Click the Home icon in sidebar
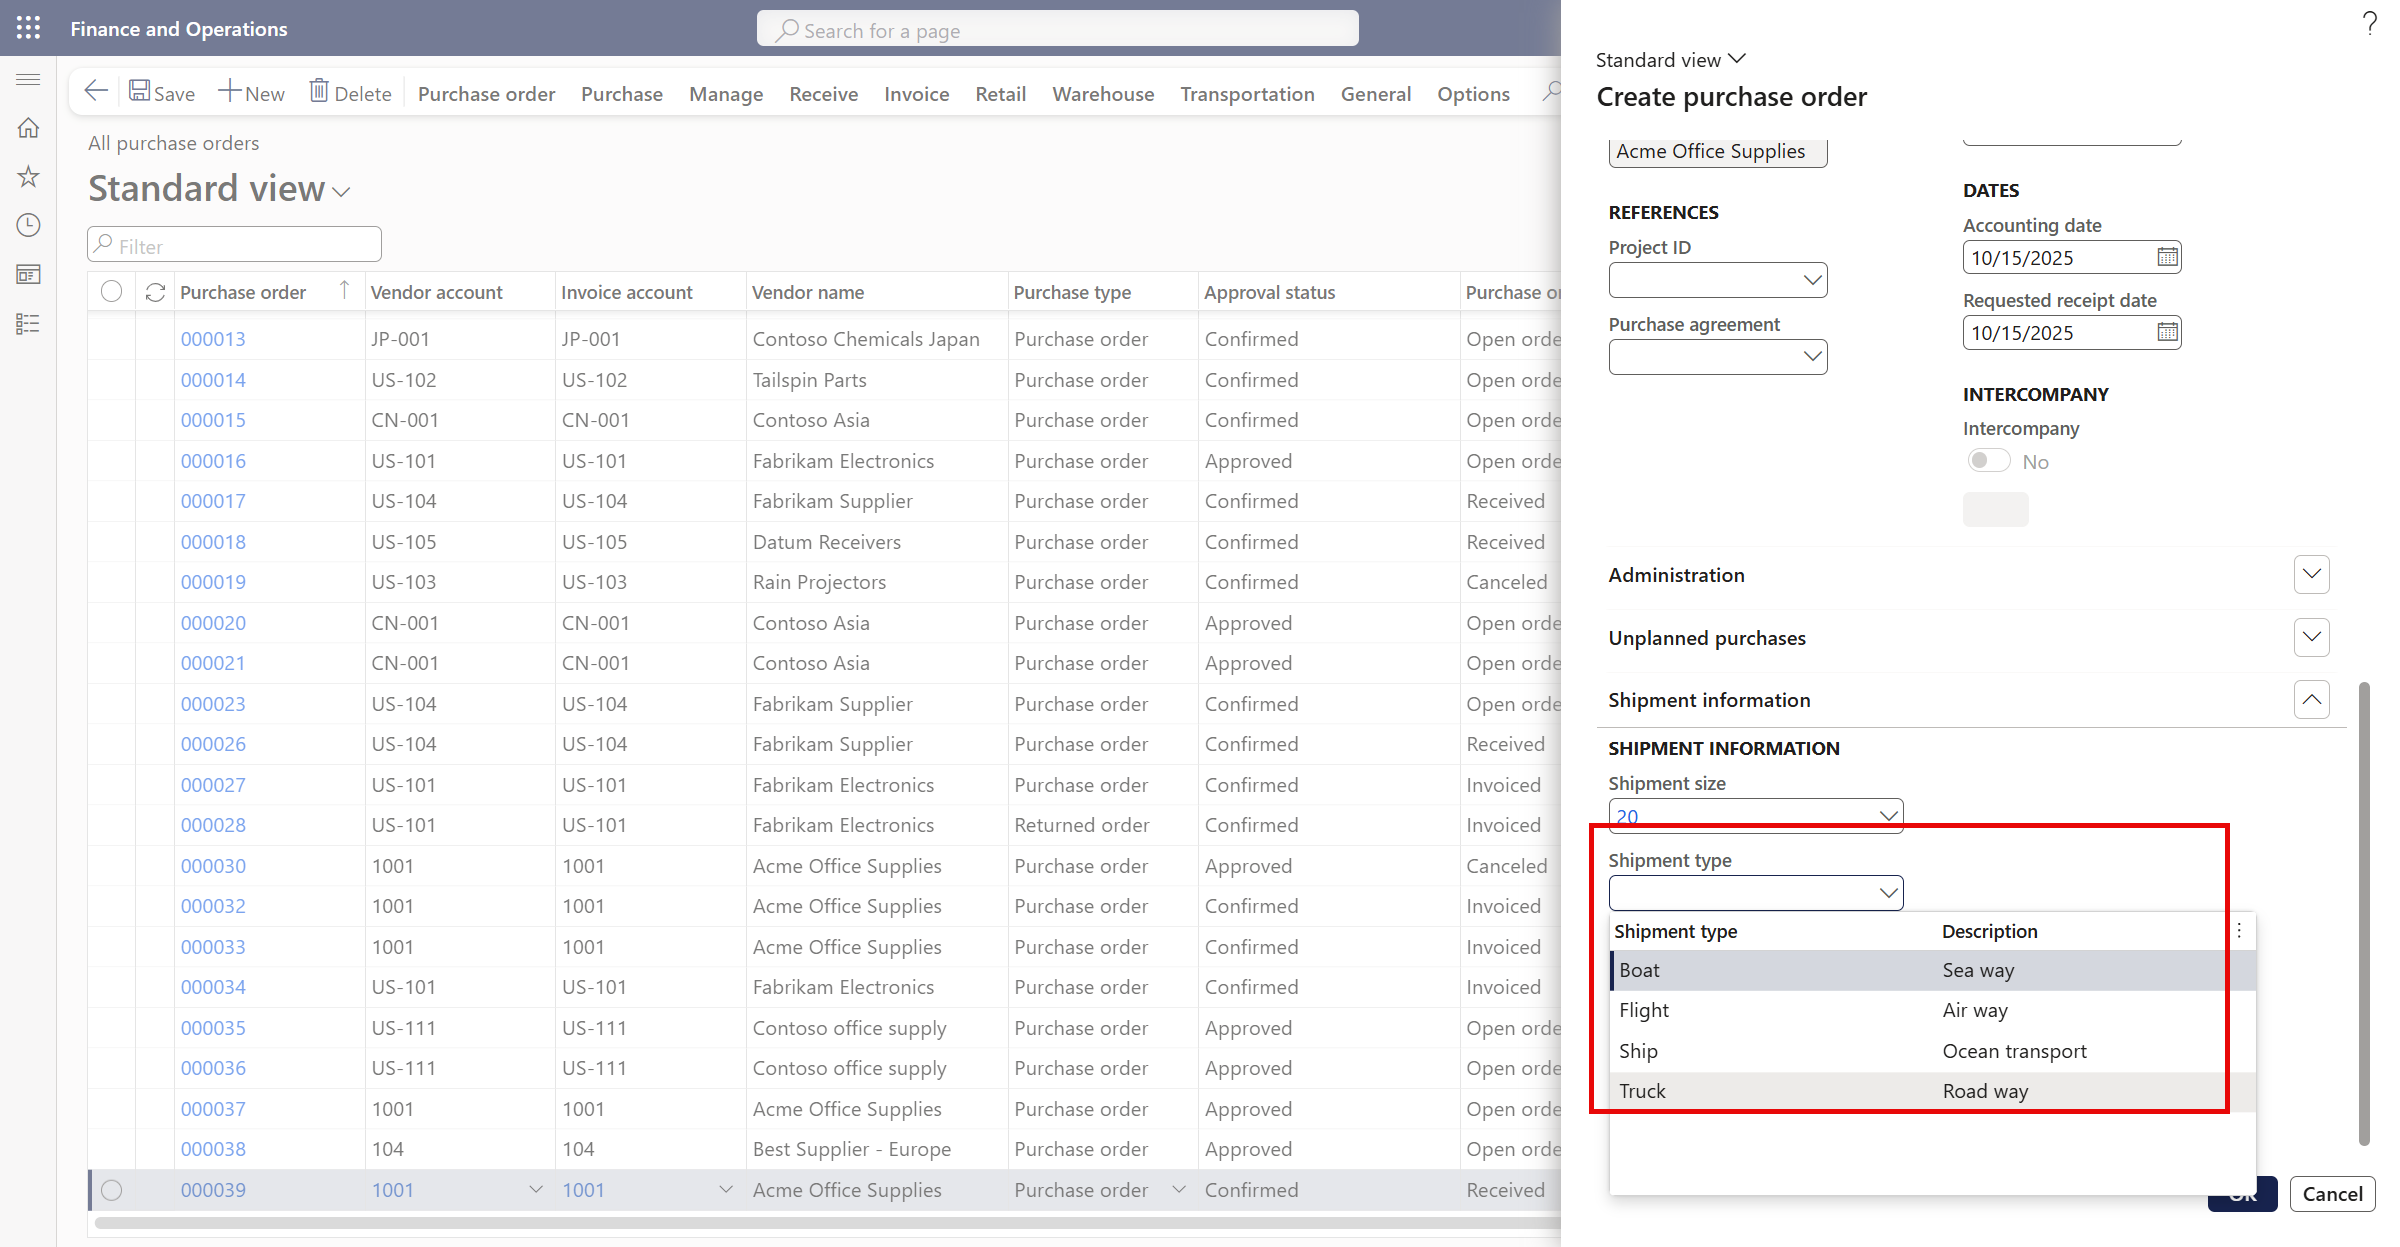The width and height of the screenshot is (2400, 1247). [28, 128]
